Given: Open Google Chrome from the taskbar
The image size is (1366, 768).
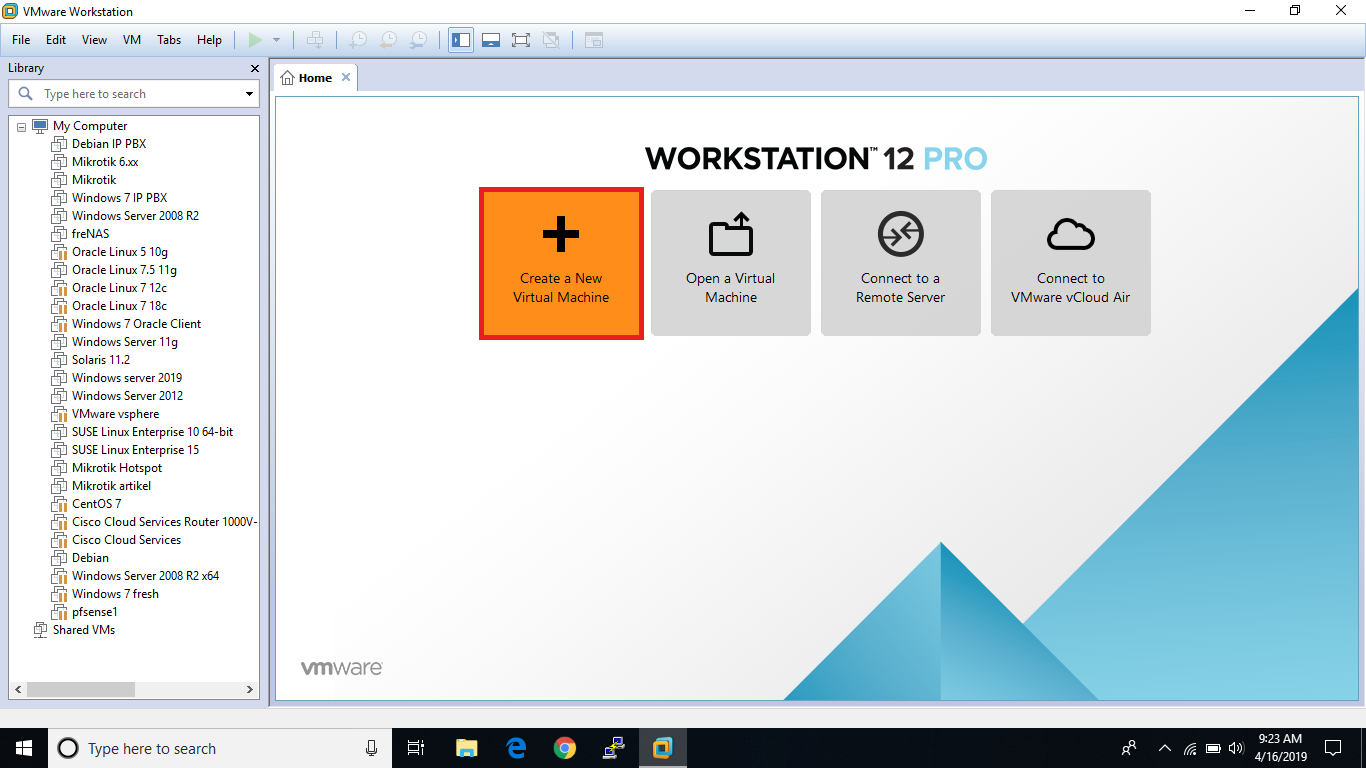Looking at the screenshot, I should pyautogui.click(x=565, y=747).
